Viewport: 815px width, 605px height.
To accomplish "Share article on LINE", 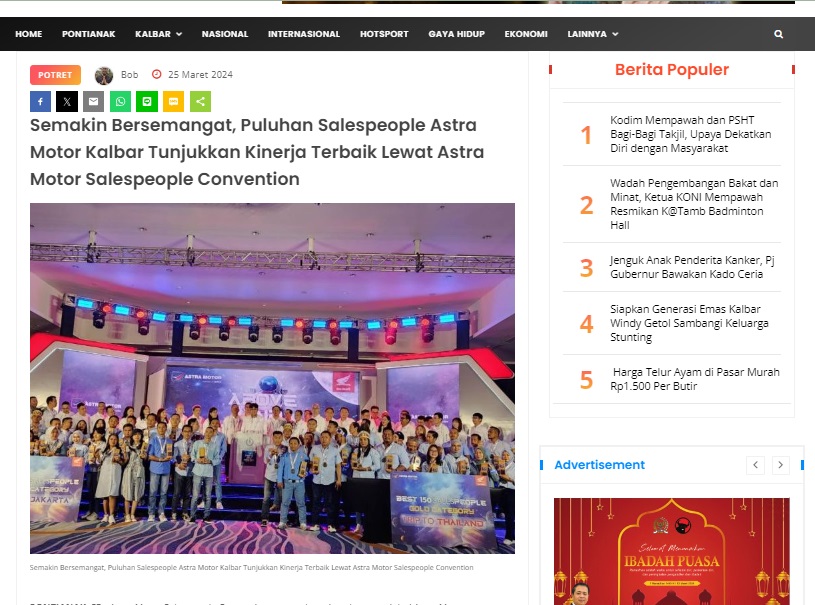I will pyautogui.click(x=147, y=101).
